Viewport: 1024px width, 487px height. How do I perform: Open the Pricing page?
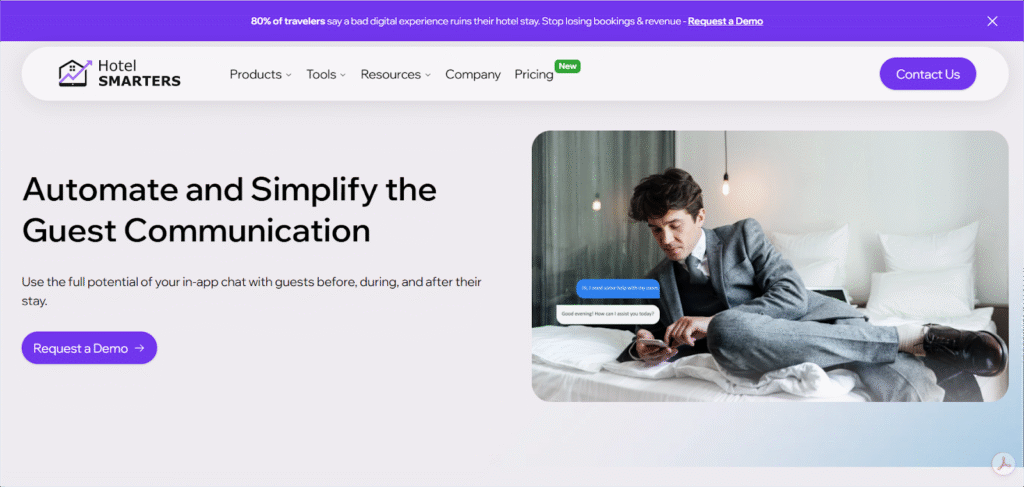tap(534, 74)
